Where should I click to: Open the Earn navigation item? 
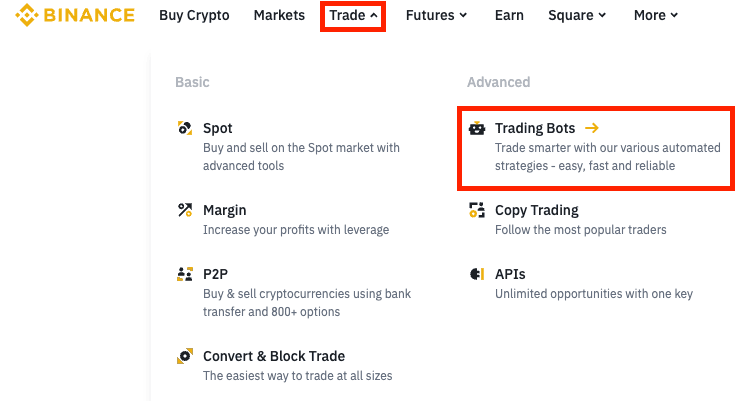(x=509, y=16)
